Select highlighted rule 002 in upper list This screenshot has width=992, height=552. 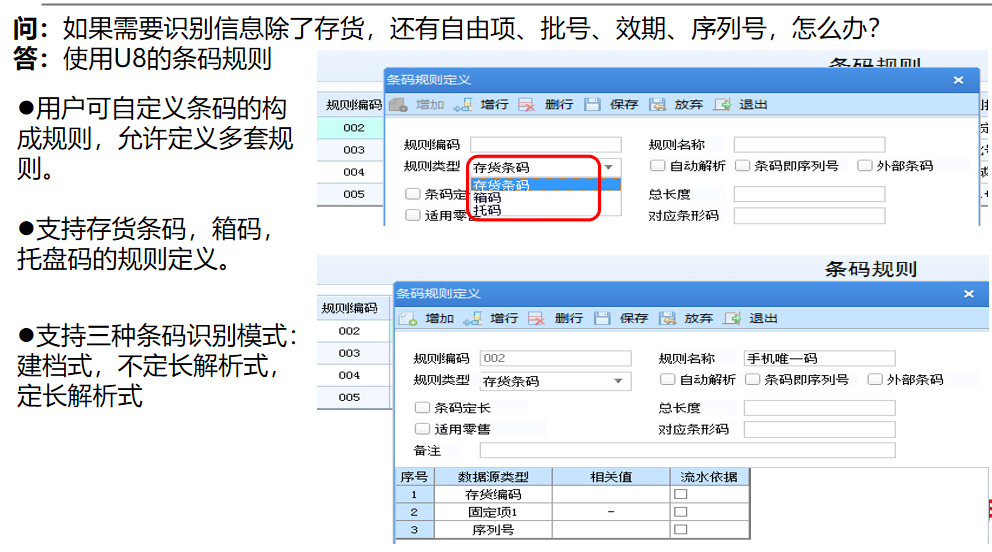click(351, 128)
